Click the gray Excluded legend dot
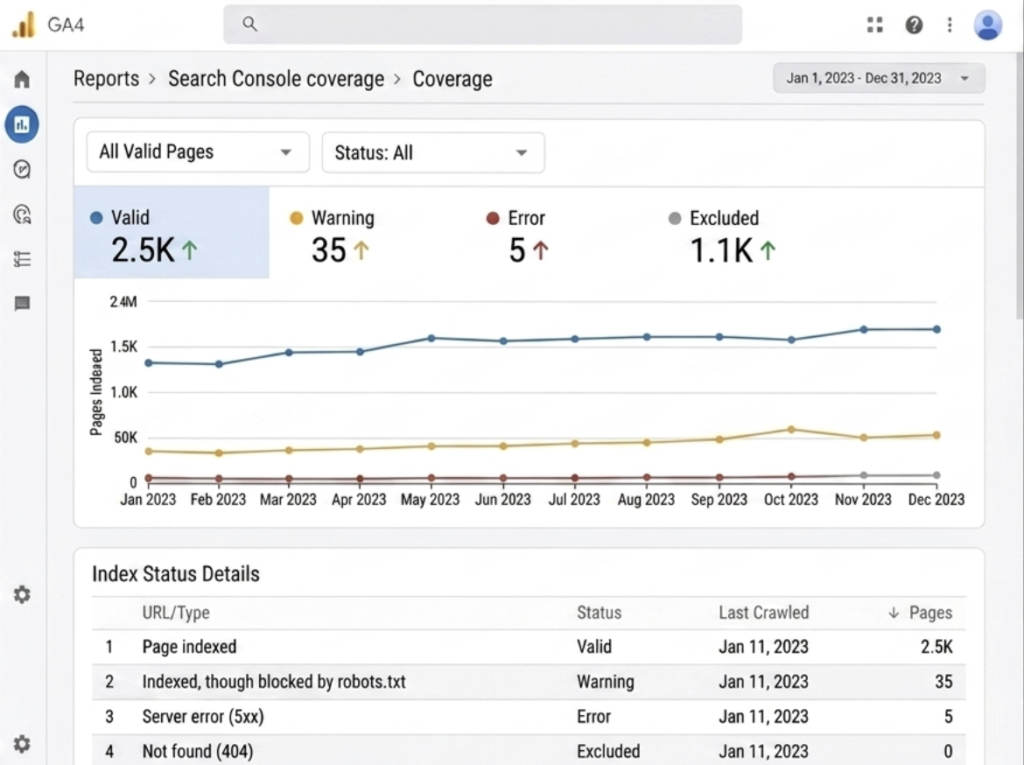 tap(675, 218)
